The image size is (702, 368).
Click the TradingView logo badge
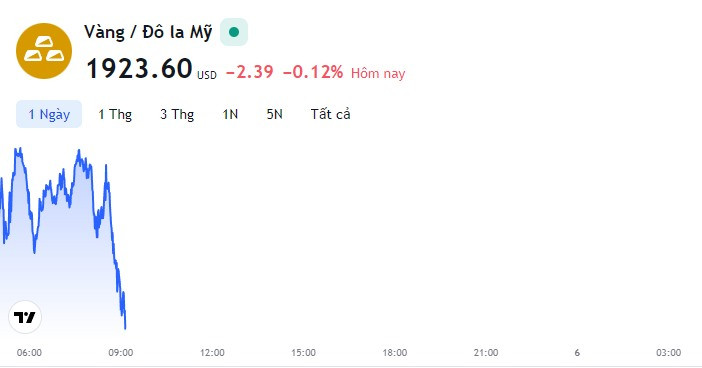click(x=25, y=317)
